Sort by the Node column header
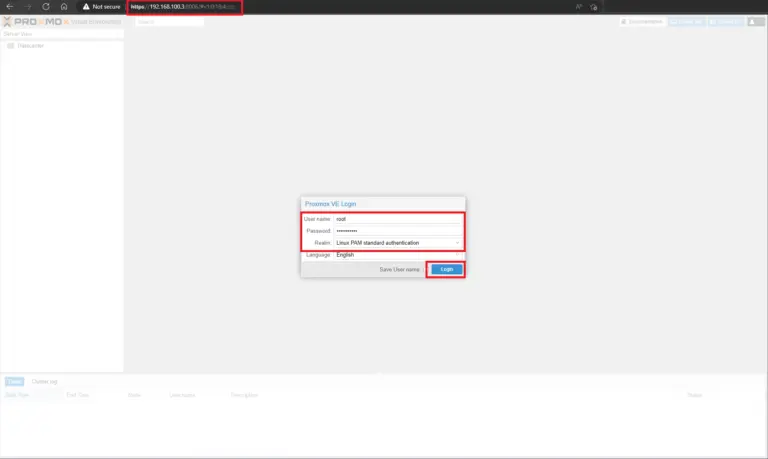 pos(134,395)
